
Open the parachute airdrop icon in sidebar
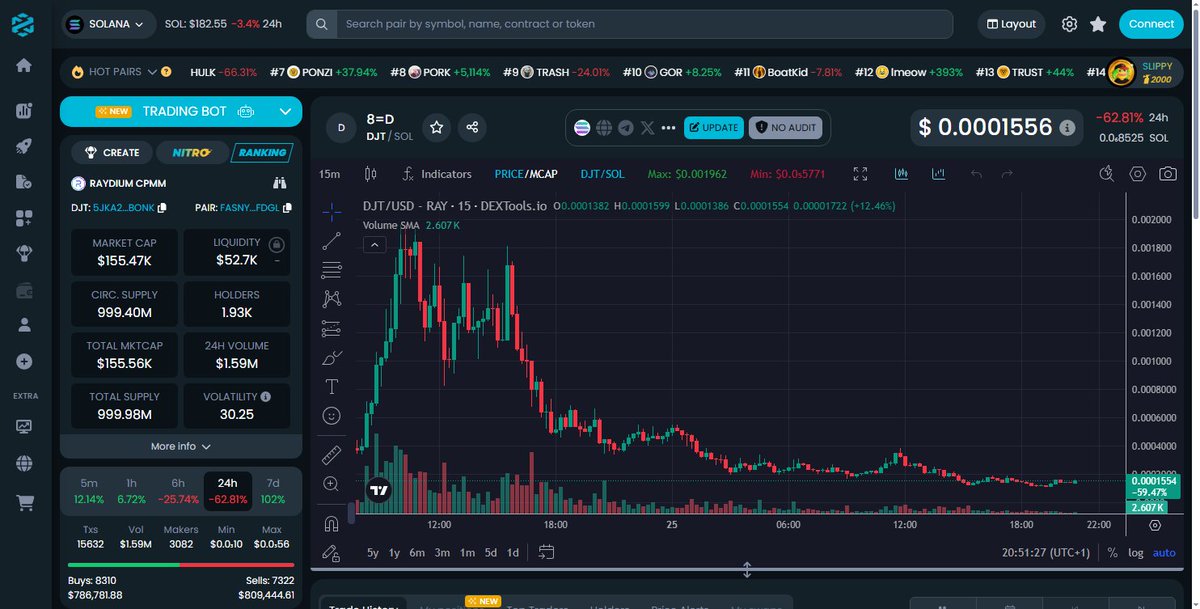[24, 253]
